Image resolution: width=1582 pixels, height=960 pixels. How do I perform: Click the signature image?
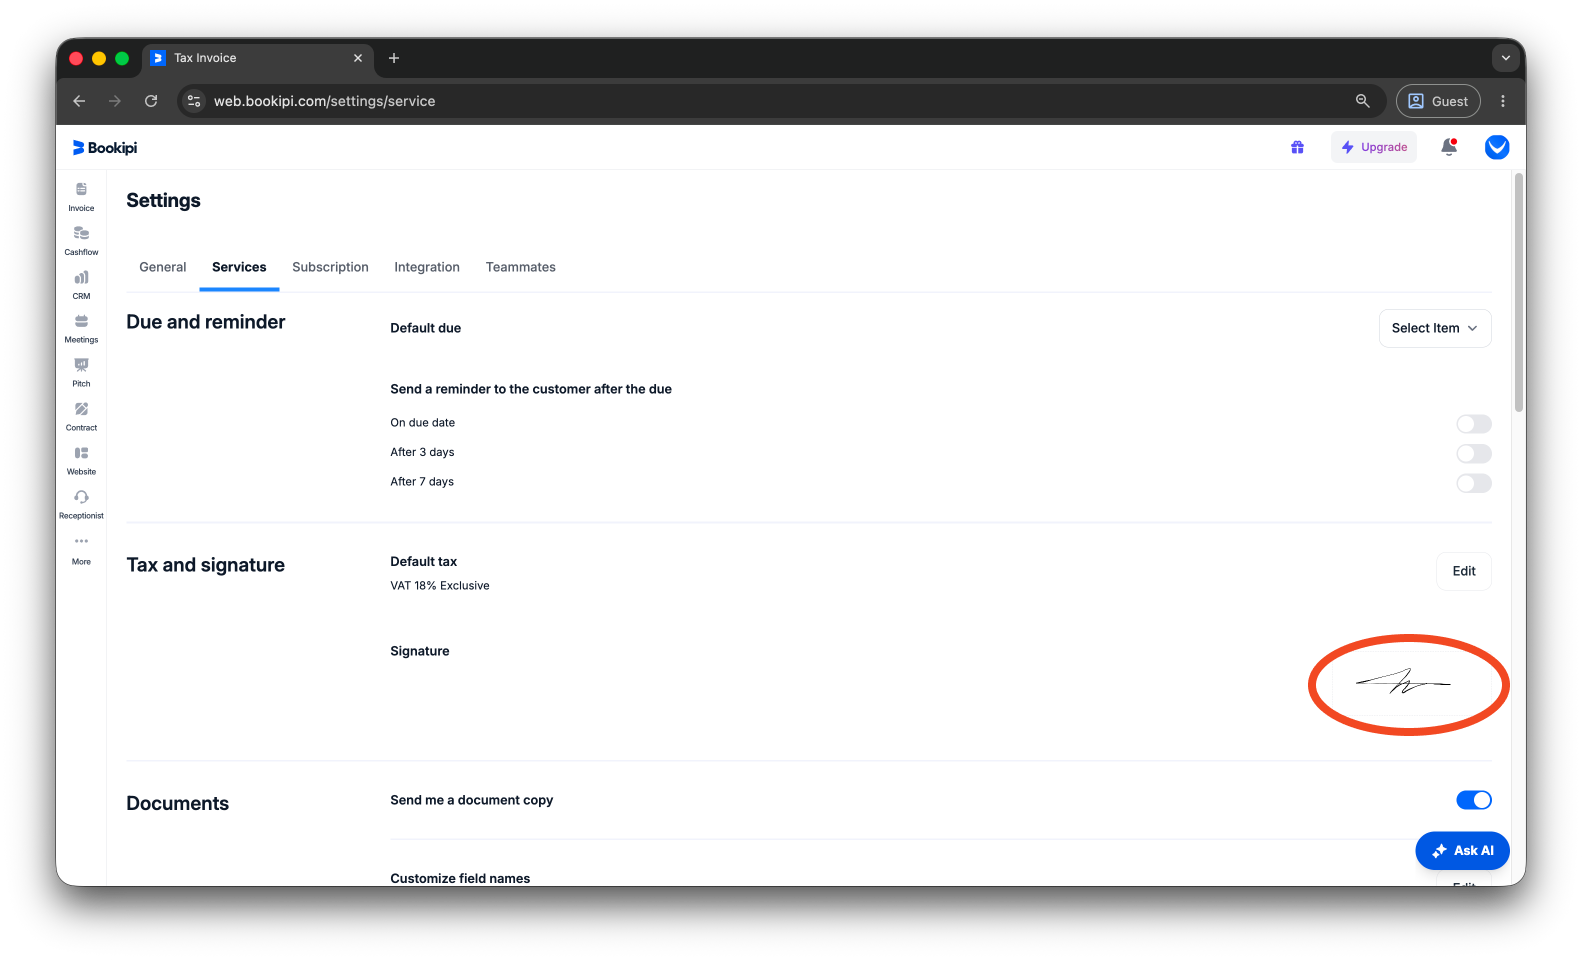coord(1403,683)
